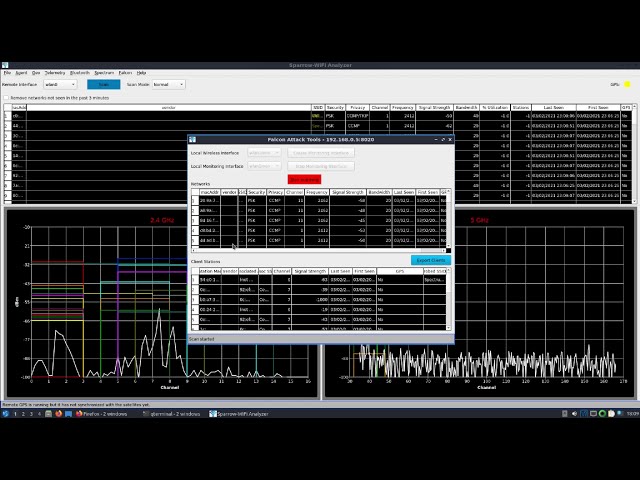Image resolution: width=640 pixels, height=480 pixels.
Task: Switch to Firefox - 2 windows task
Action: (x=102, y=414)
